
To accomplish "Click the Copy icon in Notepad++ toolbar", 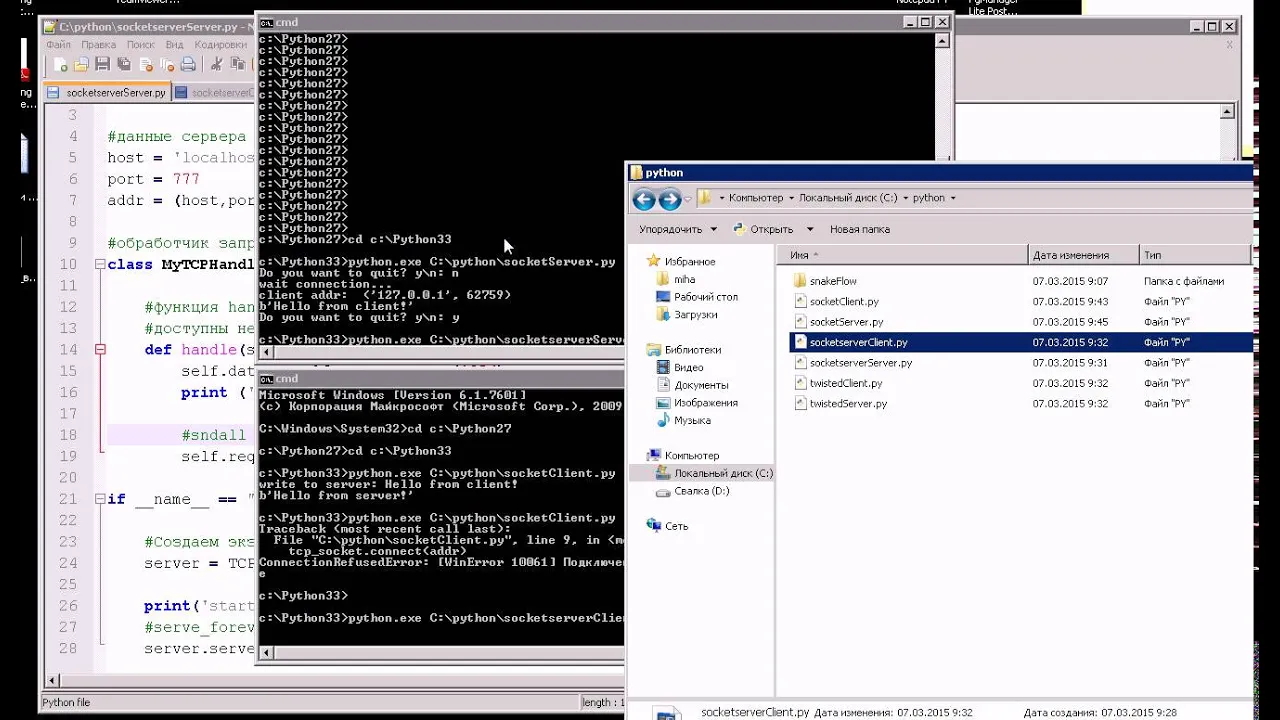I will tap(237, 65).
